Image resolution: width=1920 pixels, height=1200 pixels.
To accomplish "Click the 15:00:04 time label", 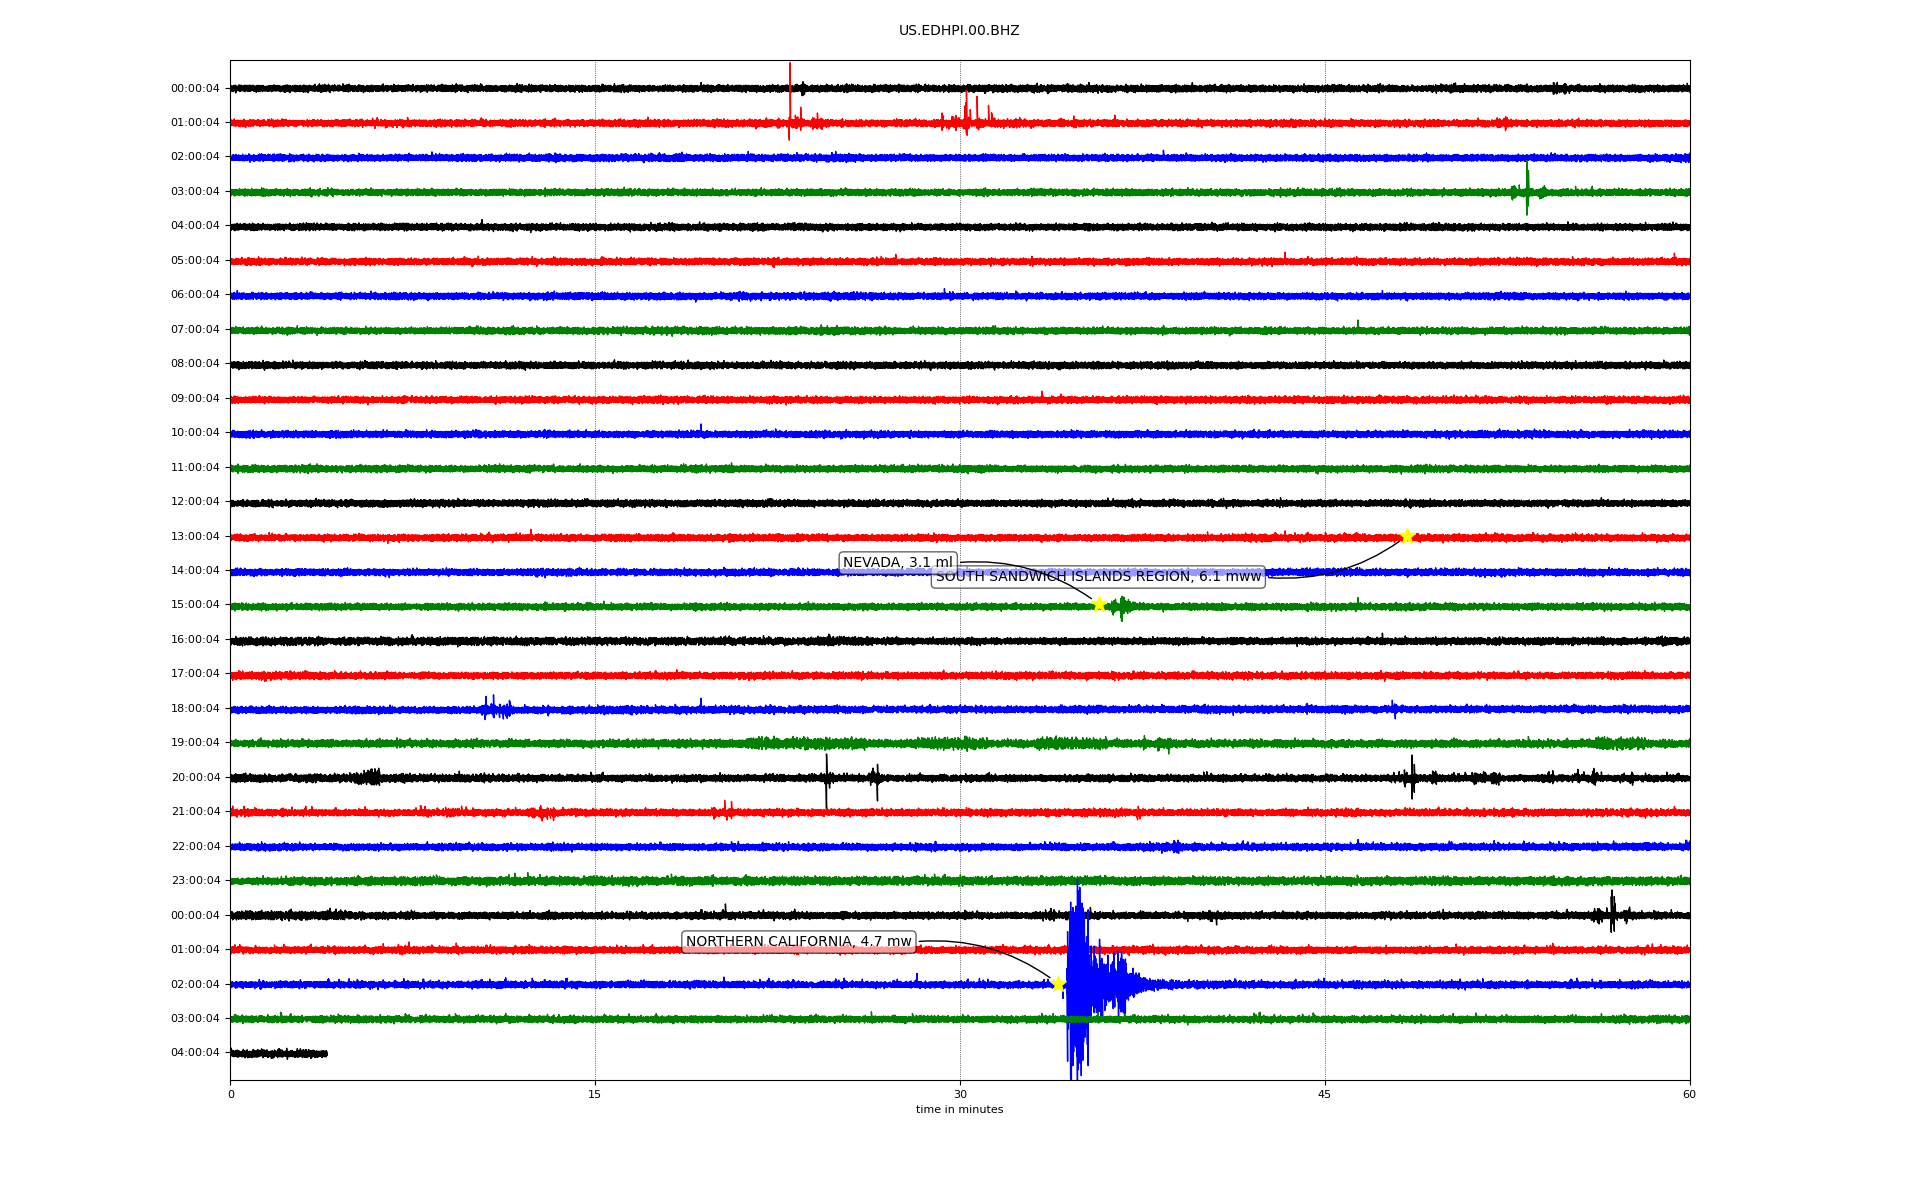I will (x=195, y=605).
